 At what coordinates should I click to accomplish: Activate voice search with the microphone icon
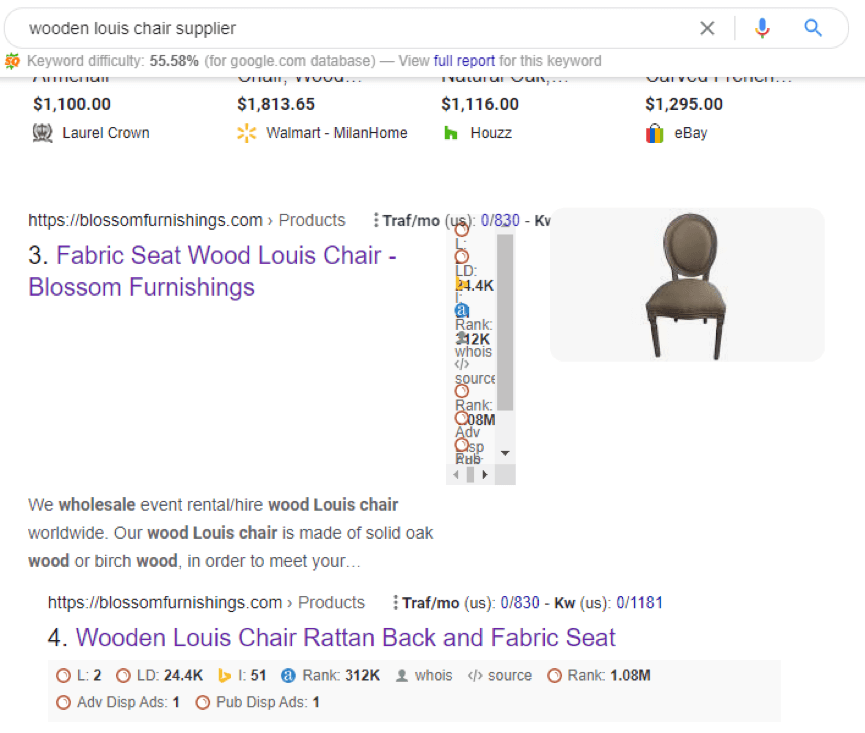(x=762, y=28)
